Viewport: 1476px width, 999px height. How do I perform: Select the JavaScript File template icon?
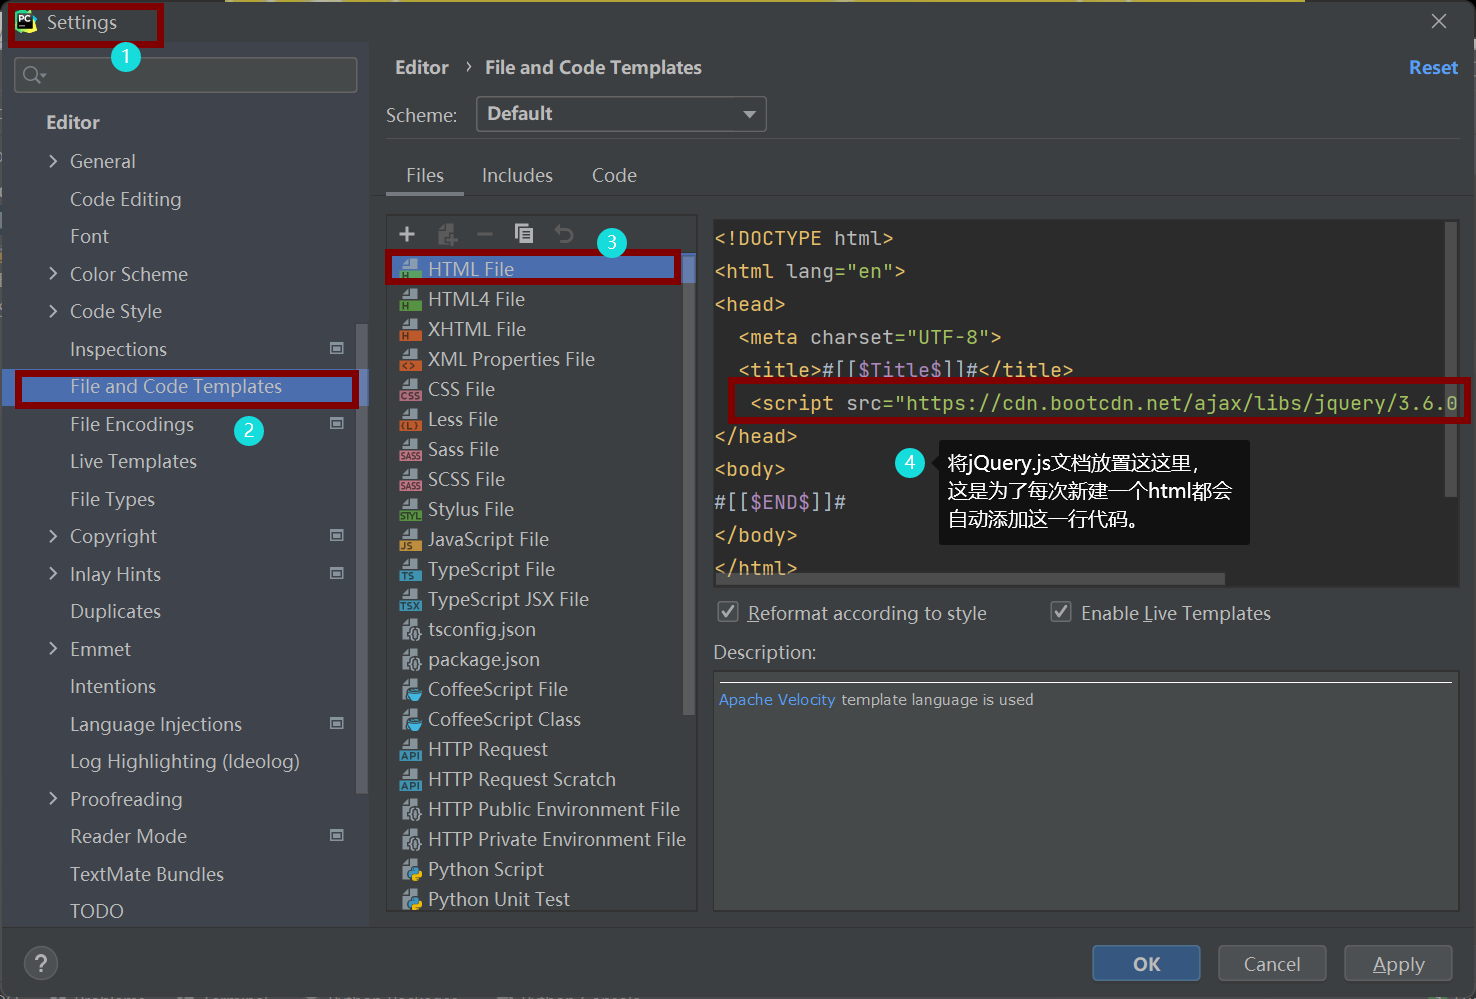click(x=410, y=540)
